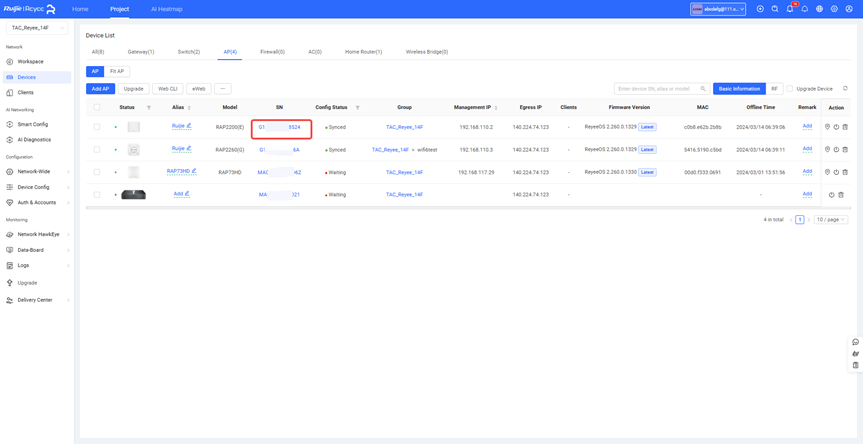Tick the Upgrade Device checkbox

pyautogui.click(x=790, y=89)
